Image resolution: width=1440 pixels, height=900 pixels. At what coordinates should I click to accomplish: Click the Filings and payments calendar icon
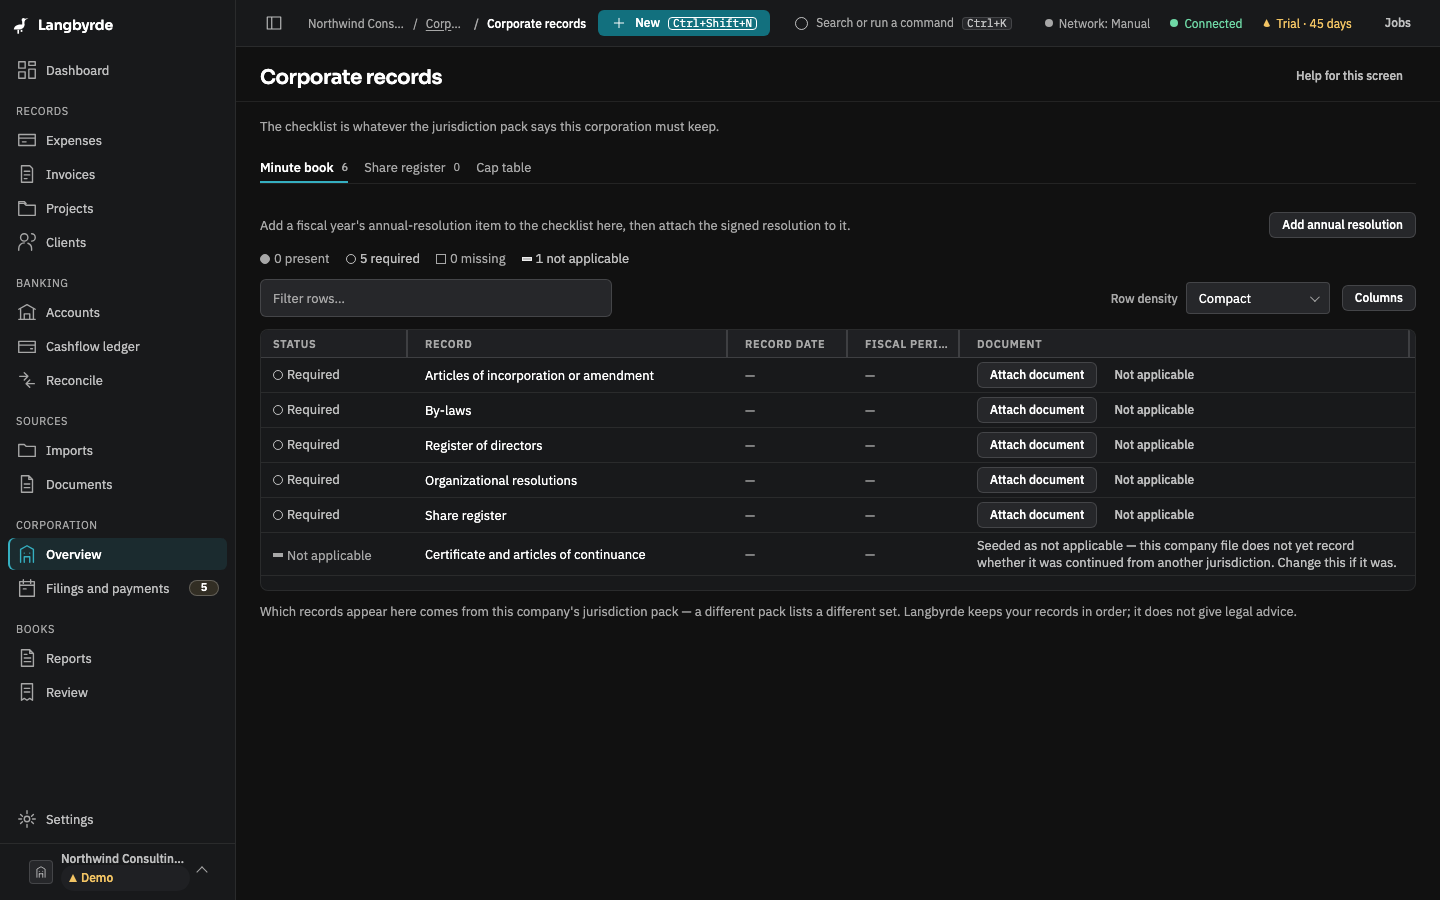[27, 588]
